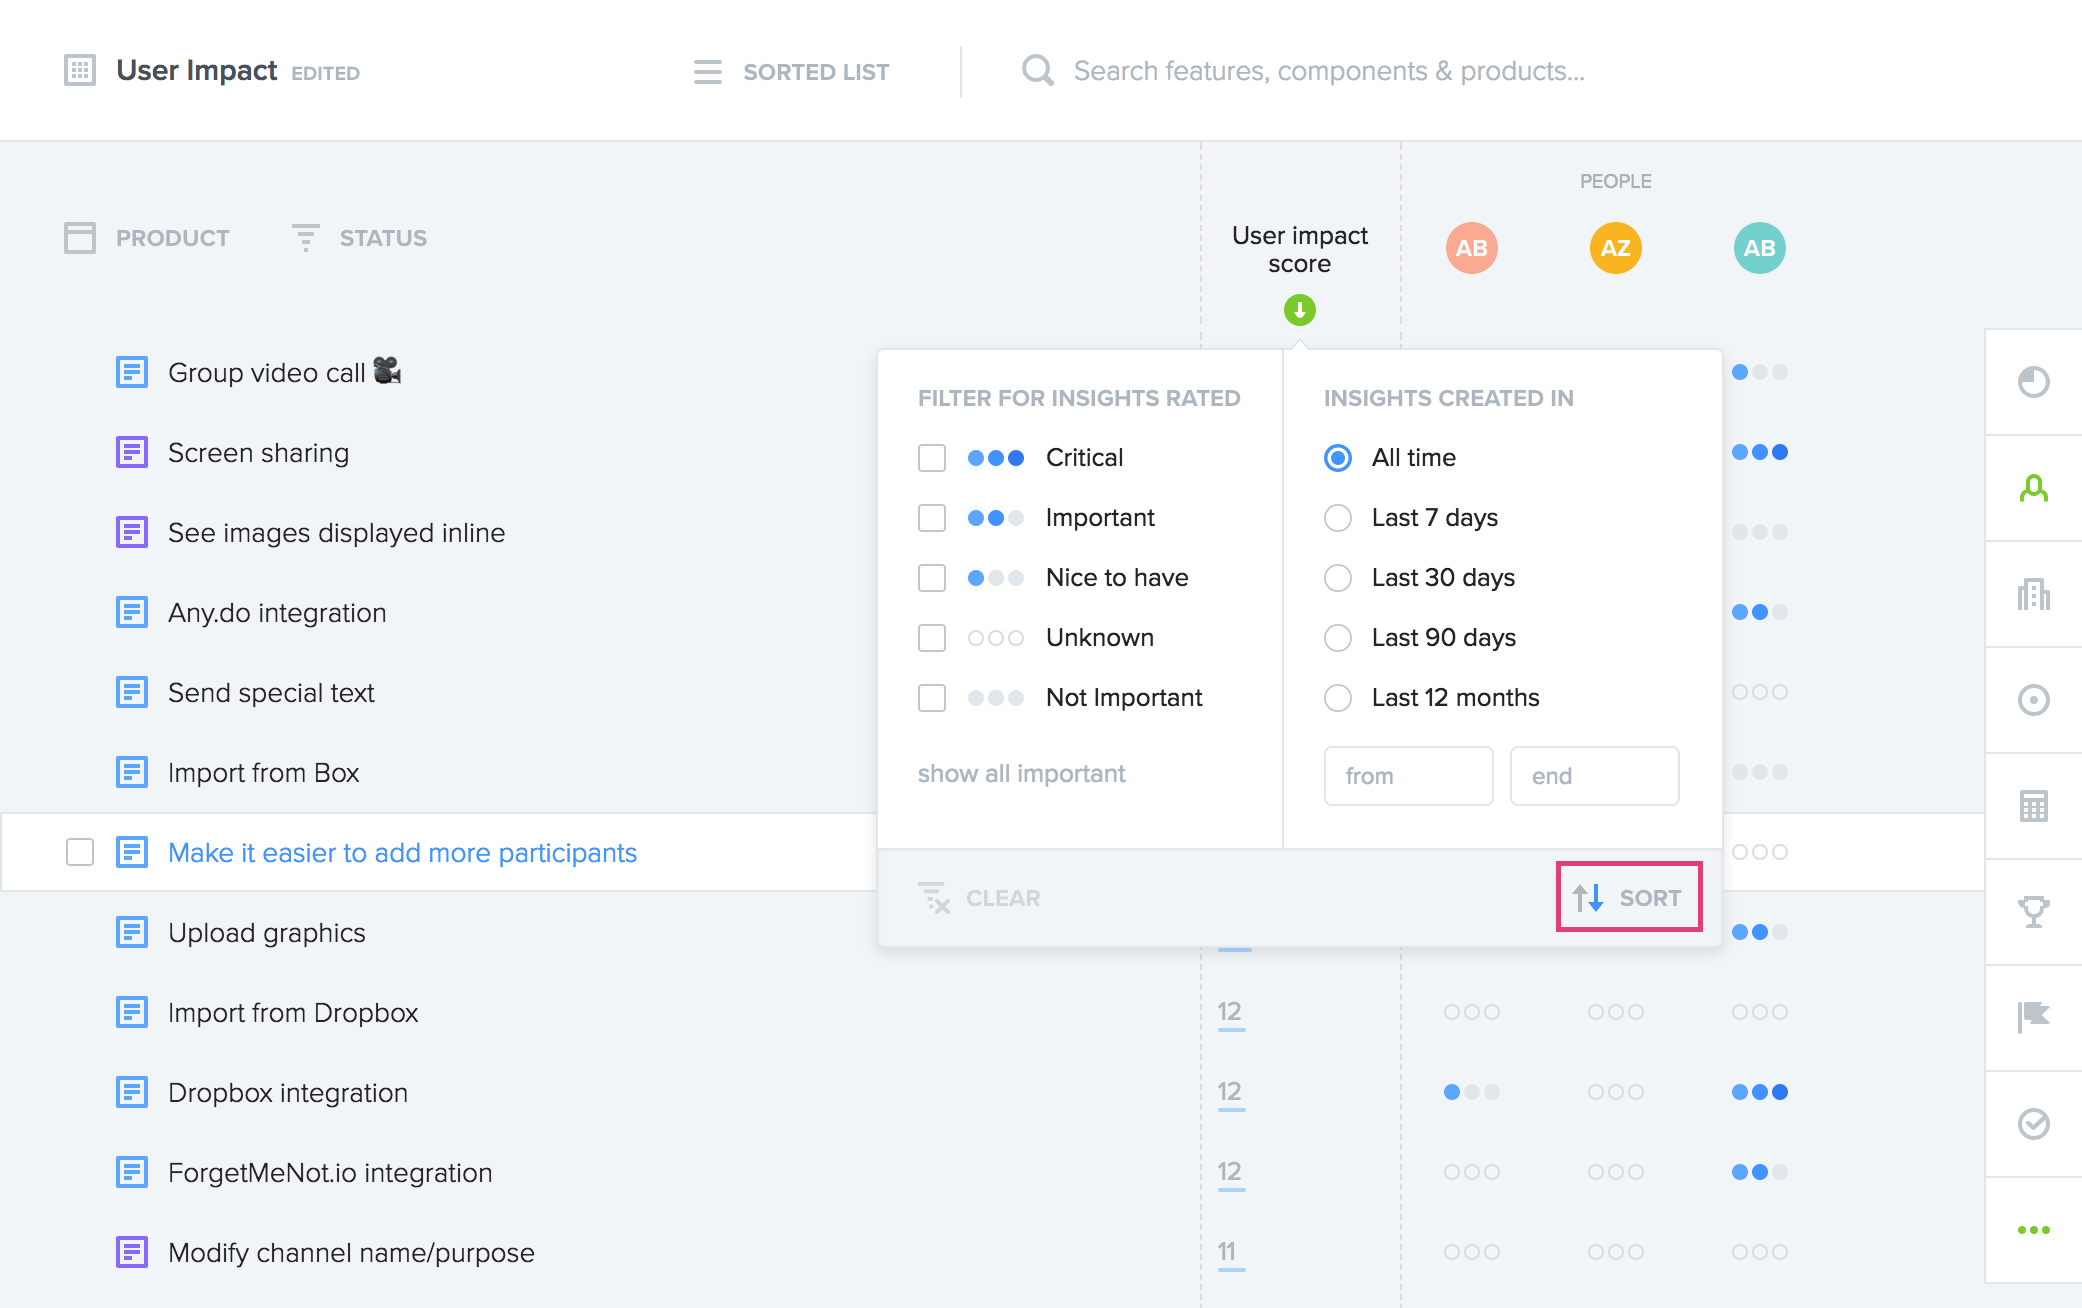
Task: Click the end date field
Action: click(x=1594, y=776)
